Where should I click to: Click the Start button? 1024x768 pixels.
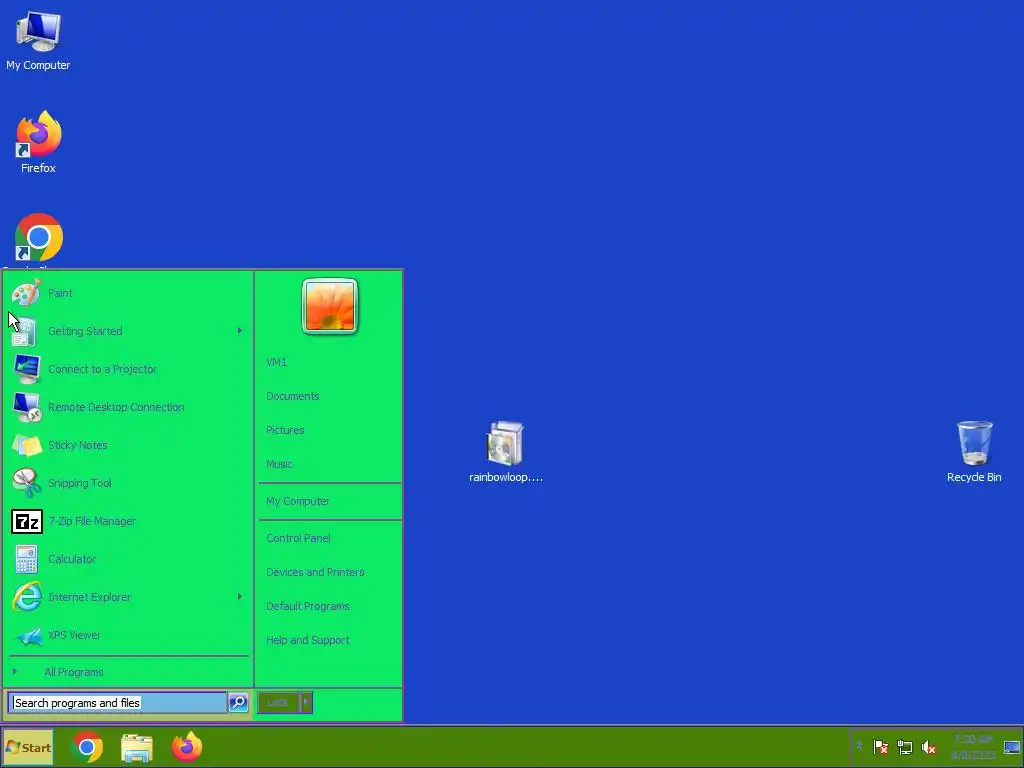tap(28, 748)
